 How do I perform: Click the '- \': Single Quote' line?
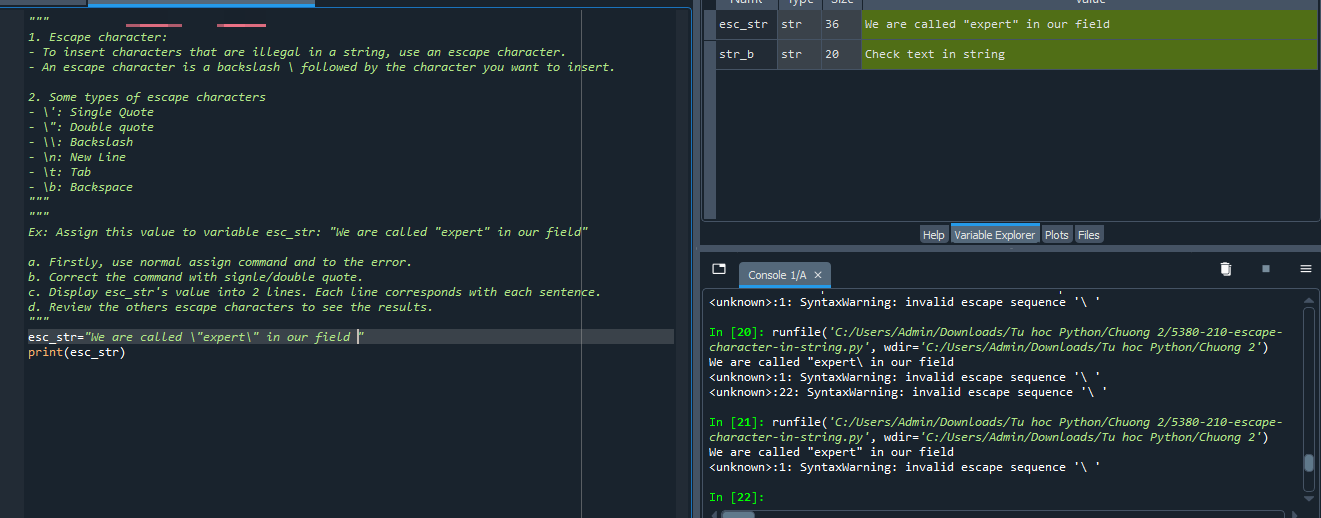pos(91,112)
